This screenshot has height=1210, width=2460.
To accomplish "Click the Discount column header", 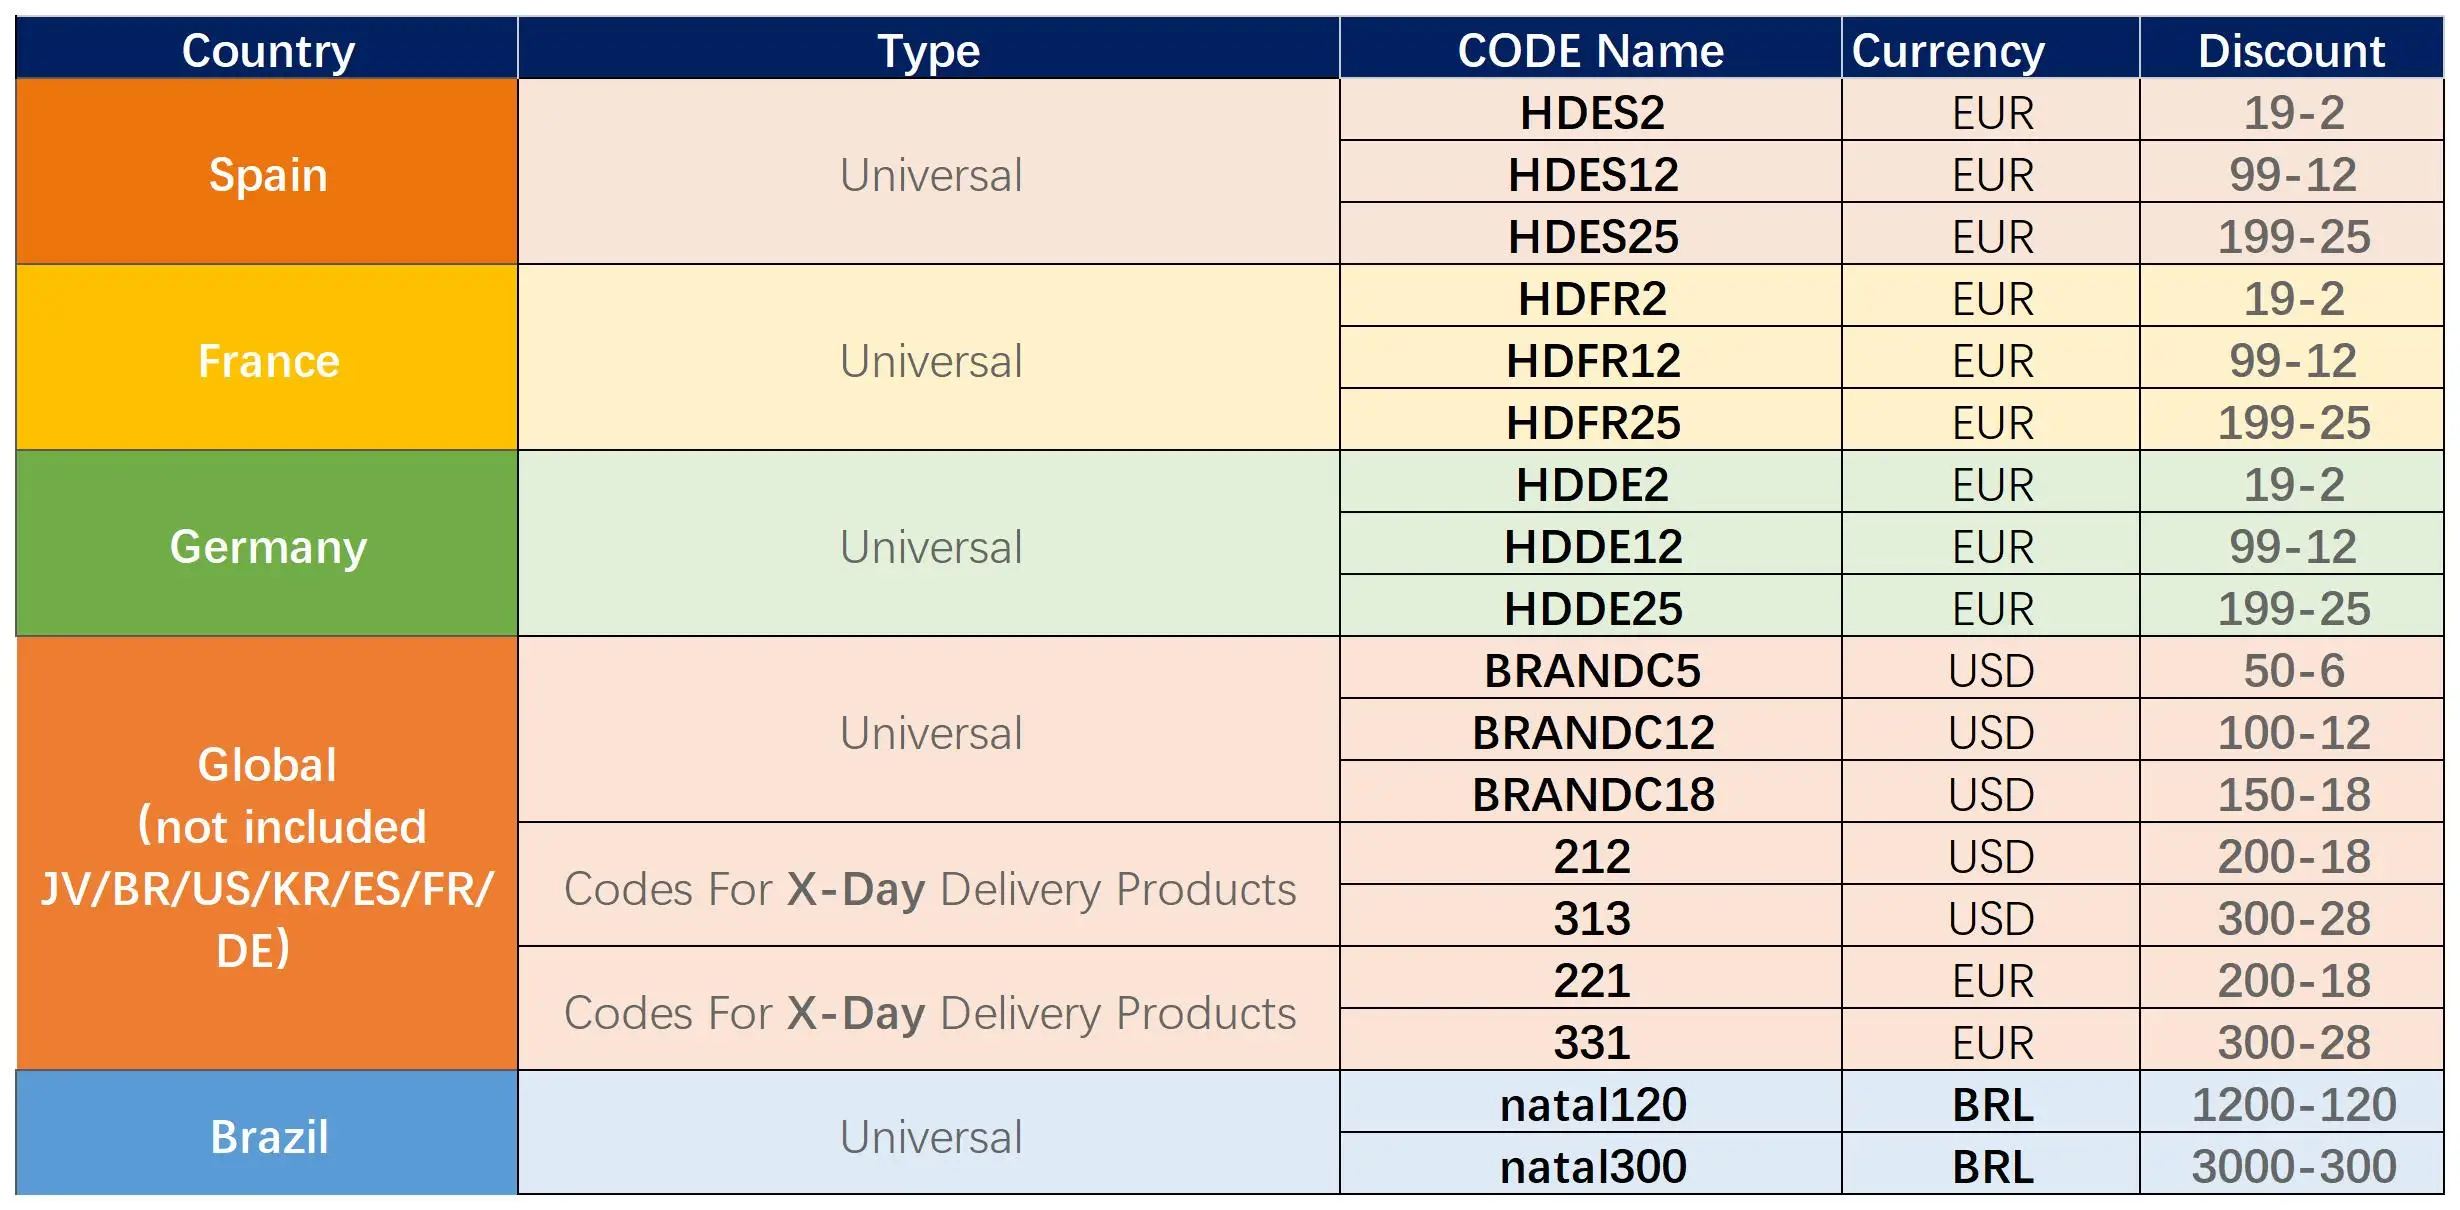I will coord(2291,50).
